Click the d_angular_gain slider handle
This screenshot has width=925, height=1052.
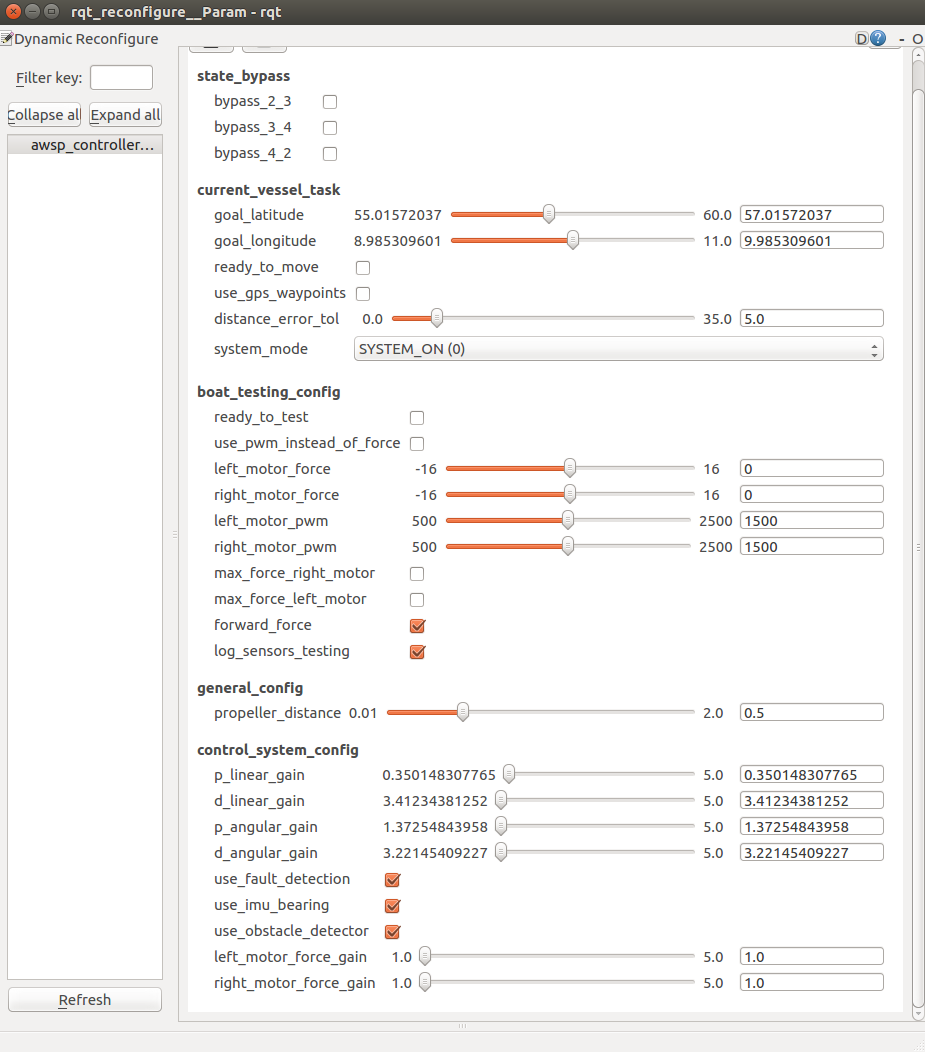click(x=501, y=852)
